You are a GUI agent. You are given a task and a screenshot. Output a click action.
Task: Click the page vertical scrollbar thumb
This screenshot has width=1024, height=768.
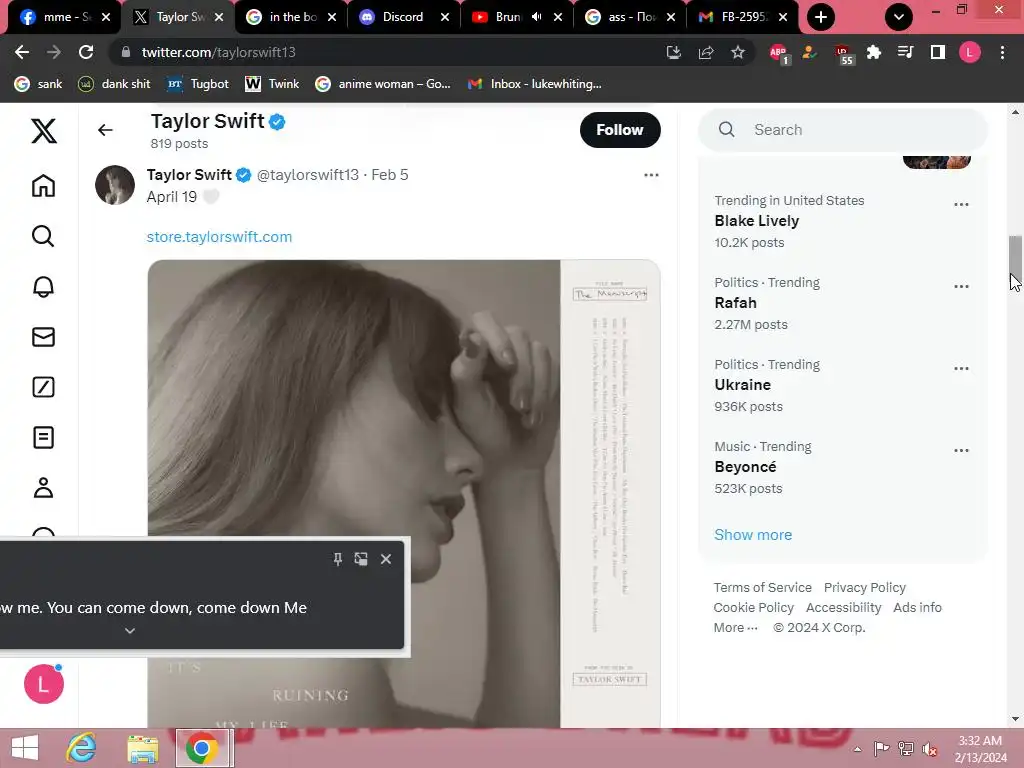[1015, 257]
